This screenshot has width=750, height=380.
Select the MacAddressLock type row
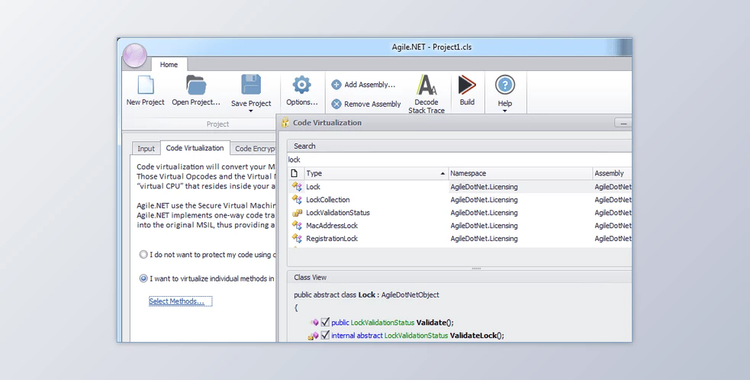459,225
